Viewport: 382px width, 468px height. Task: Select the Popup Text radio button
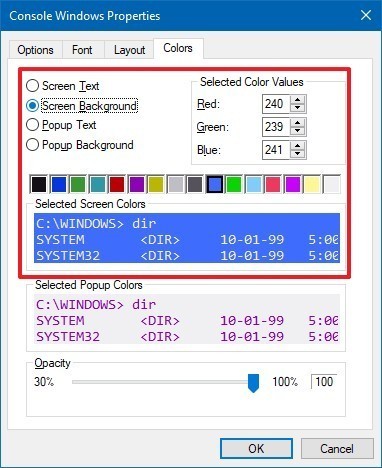[61, 125]
